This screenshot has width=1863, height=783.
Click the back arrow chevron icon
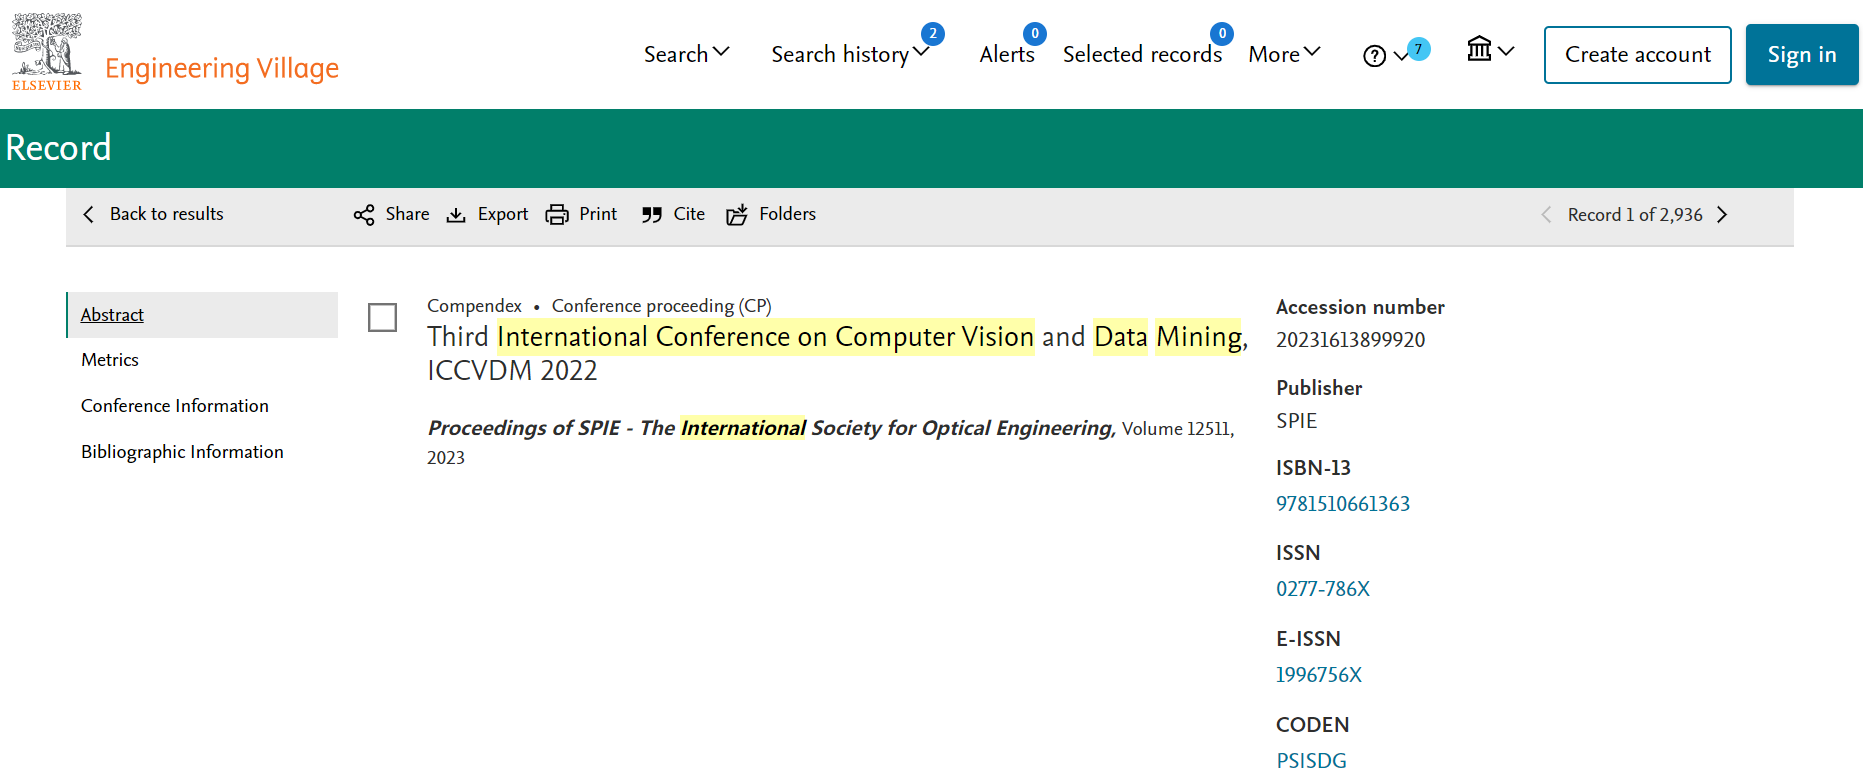tap(89, 214)
